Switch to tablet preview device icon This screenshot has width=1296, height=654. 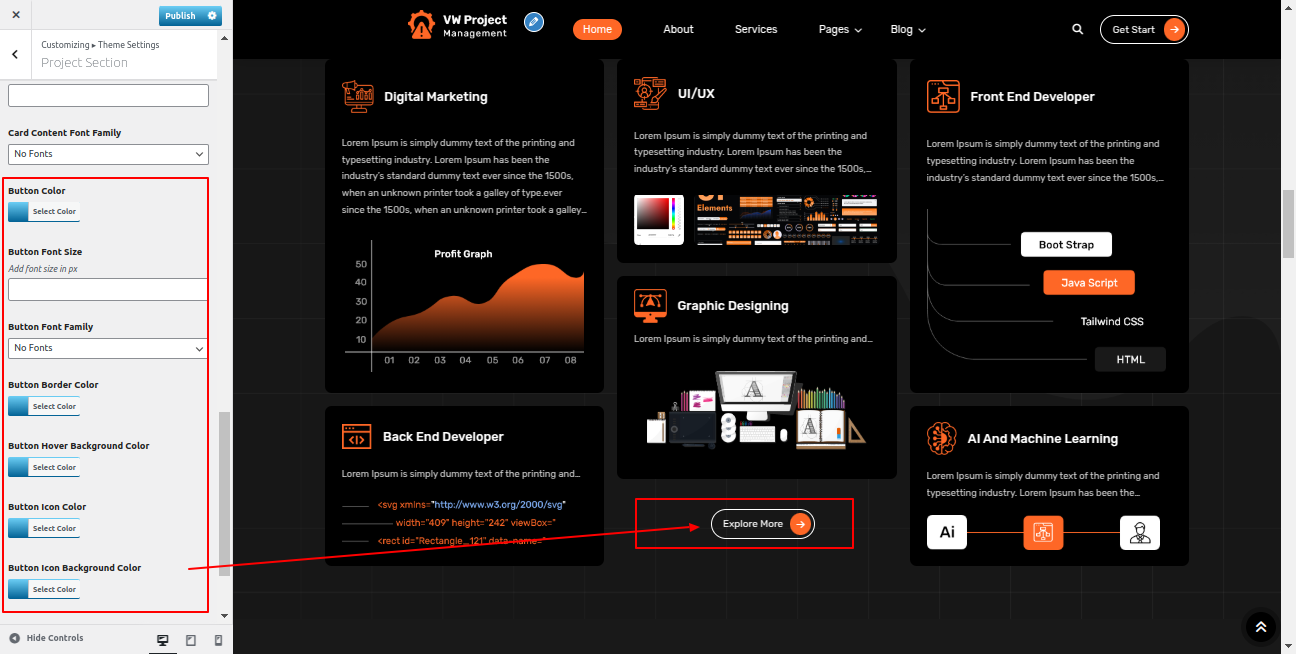[191, 640]
